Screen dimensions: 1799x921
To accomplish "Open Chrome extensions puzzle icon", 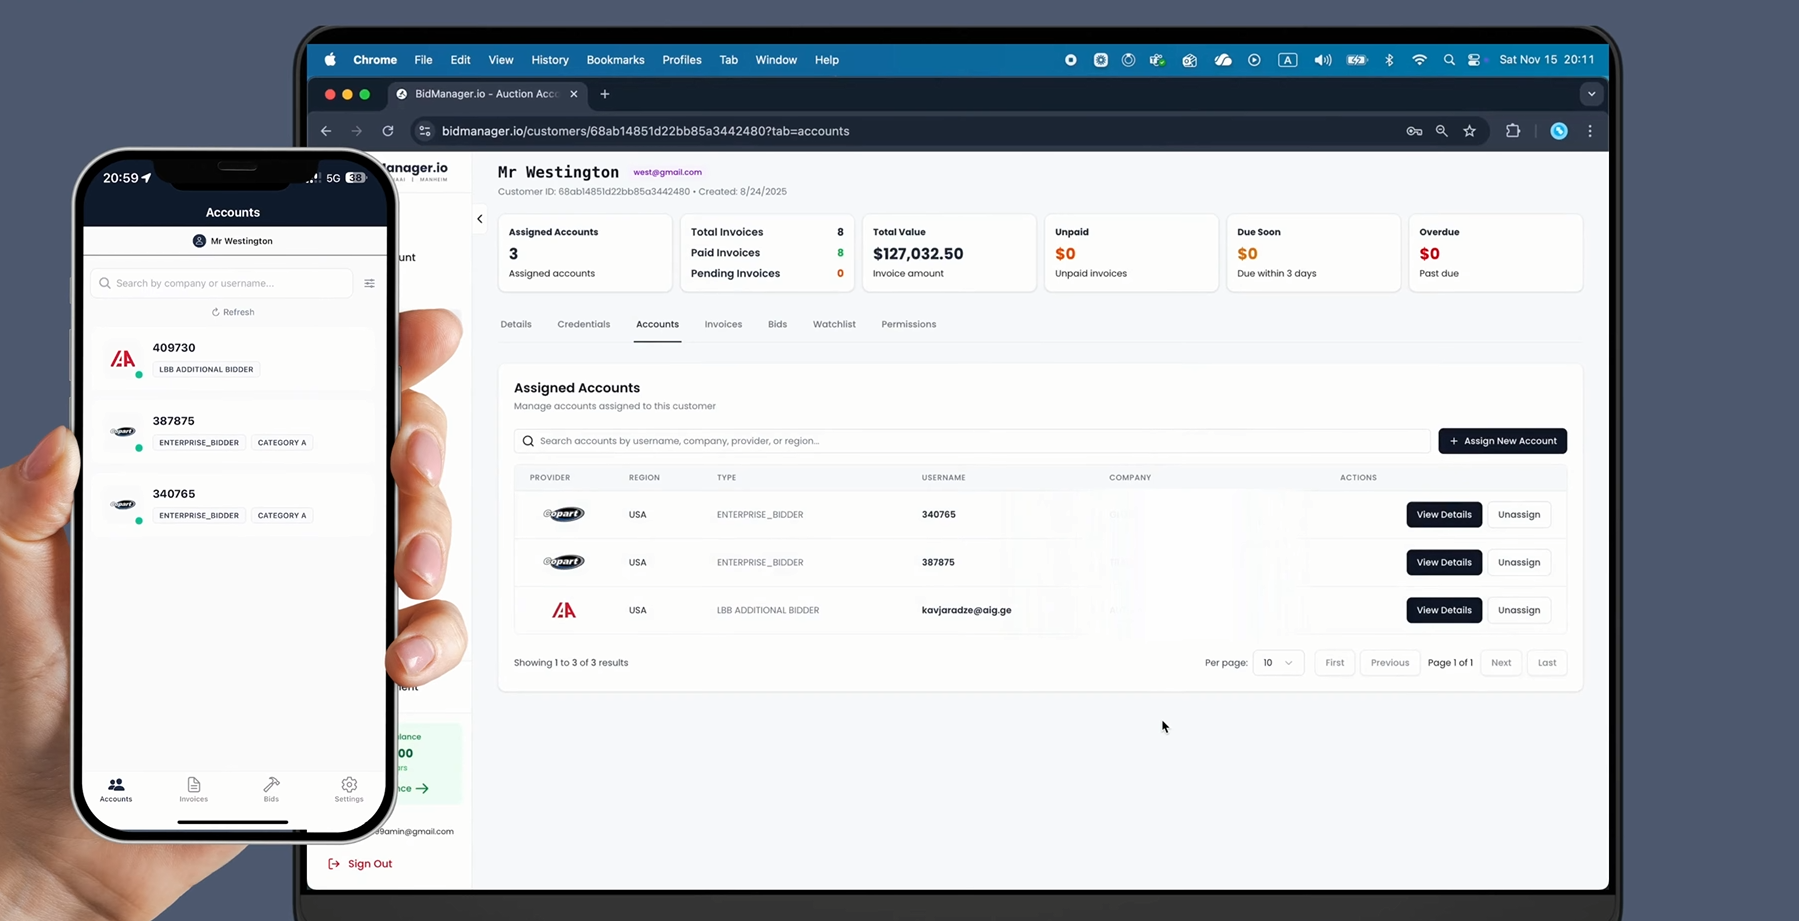I will pos(1512,131).
